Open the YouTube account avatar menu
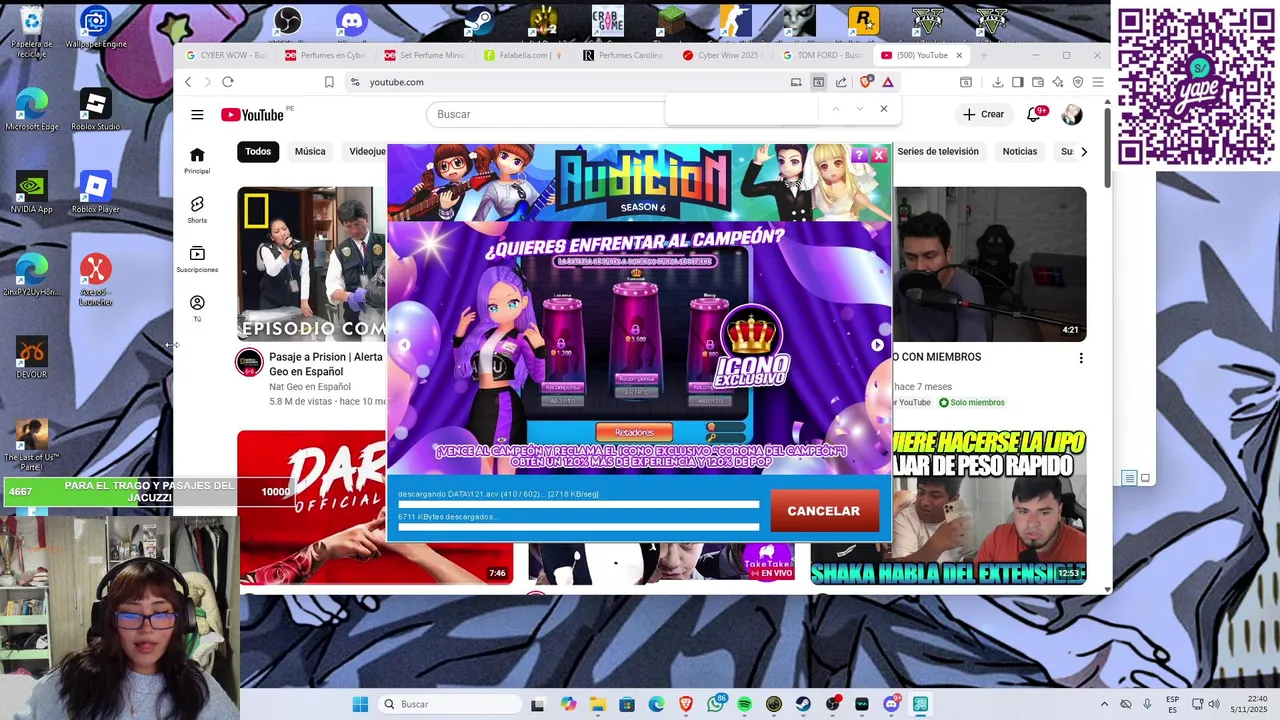Viewport: 1280px width, 720px height. tap(1072, 114)
